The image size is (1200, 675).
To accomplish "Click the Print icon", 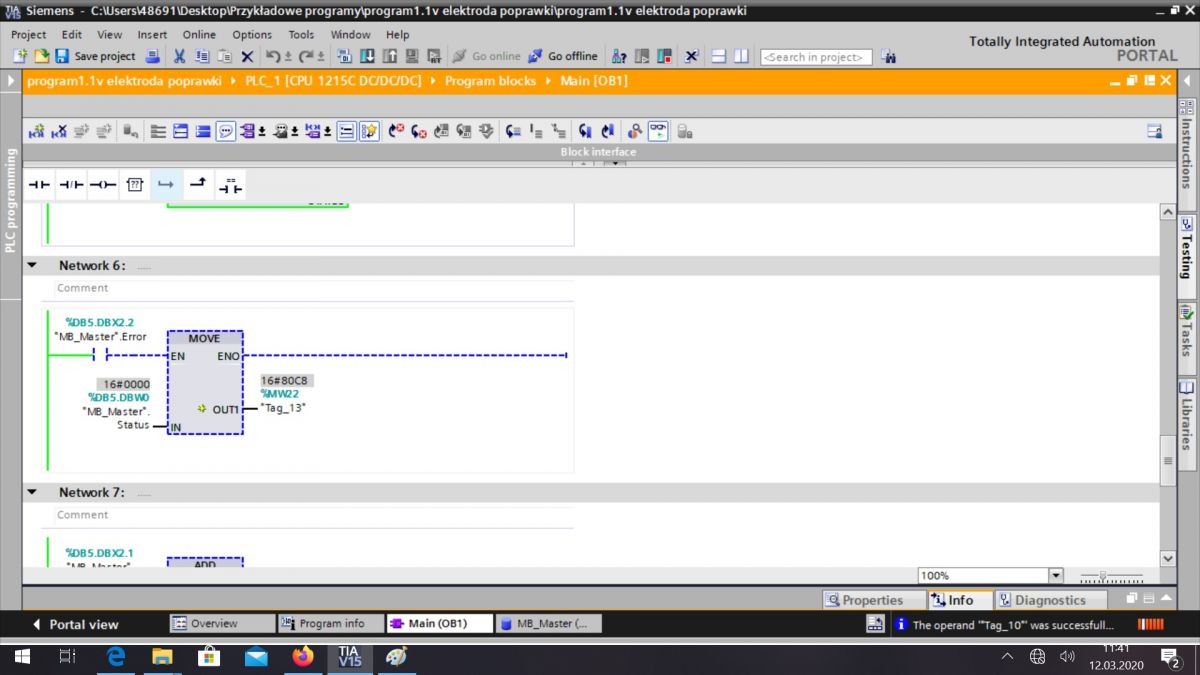I will 153,56.
